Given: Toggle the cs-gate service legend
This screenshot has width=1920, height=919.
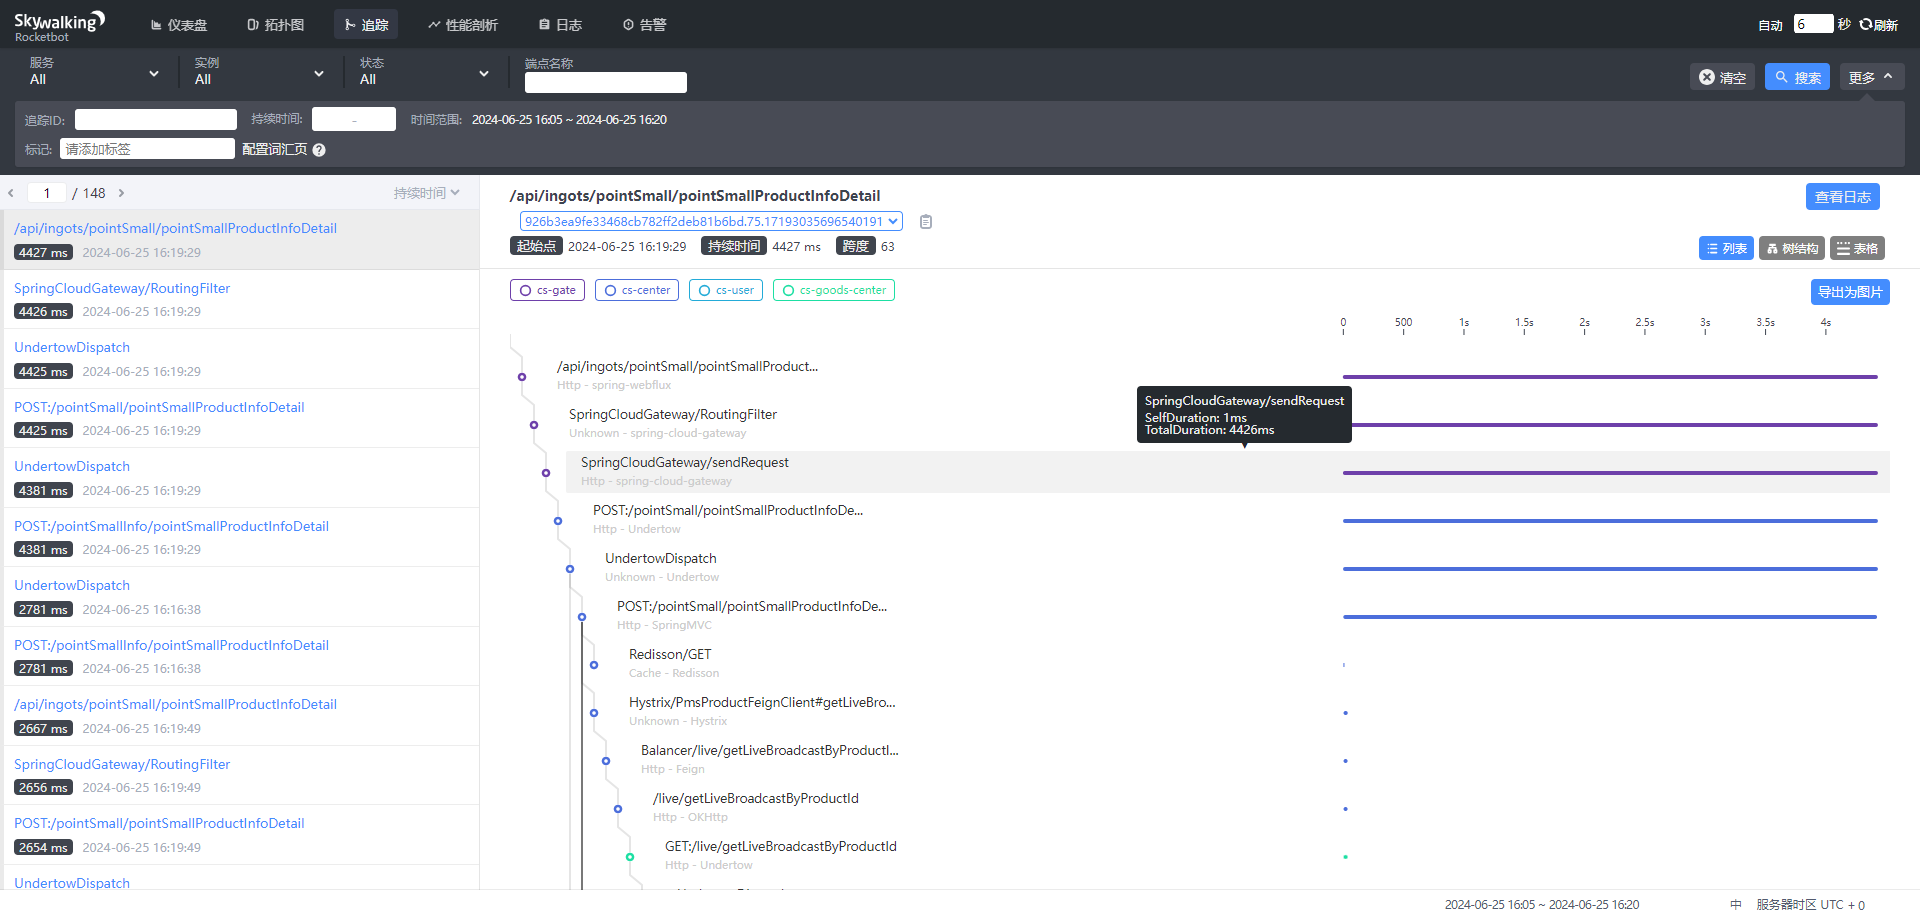Looking at the screenshot, I should [x=547, y=290].
